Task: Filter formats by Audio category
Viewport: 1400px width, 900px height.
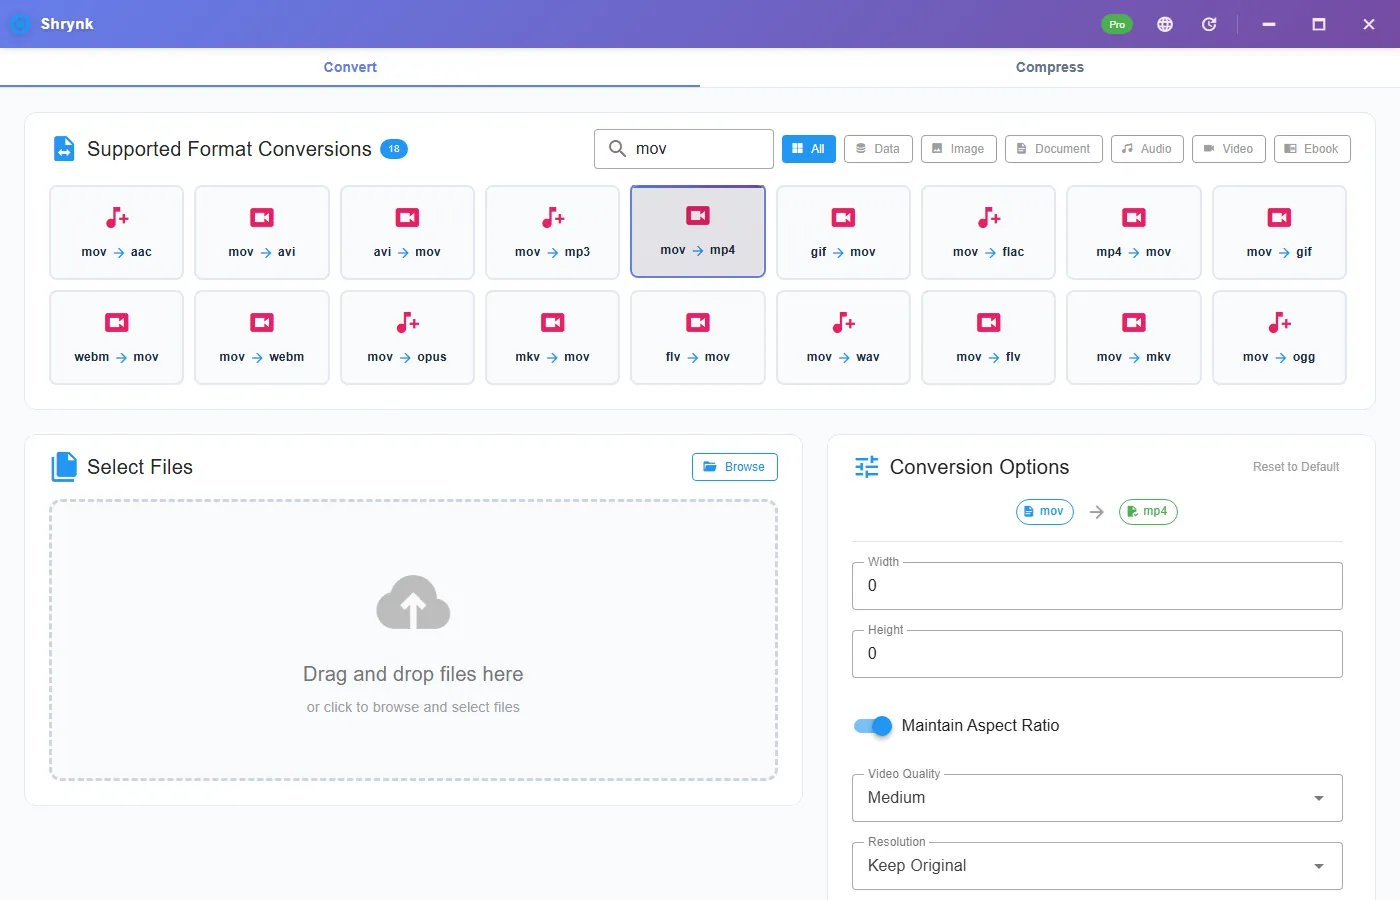Action: coord(1147,149)
